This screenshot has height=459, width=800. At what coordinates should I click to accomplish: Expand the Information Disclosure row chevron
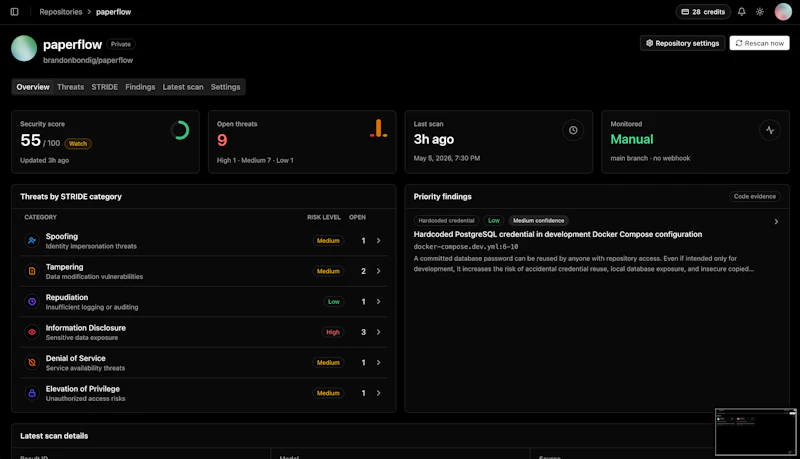tap(379, 332)
